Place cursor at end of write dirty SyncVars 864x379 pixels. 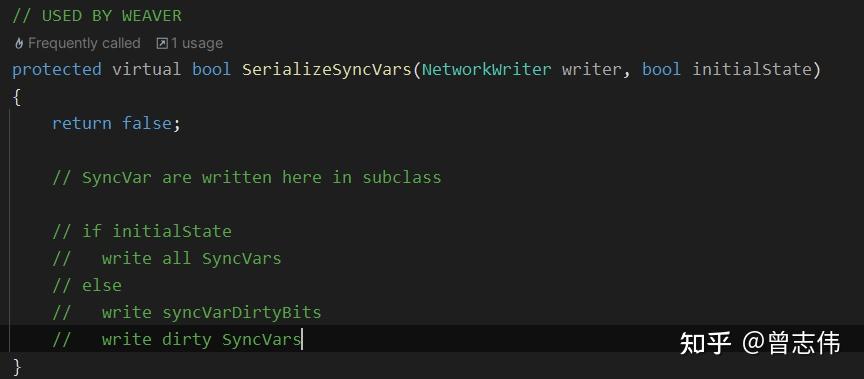(301, 339)
